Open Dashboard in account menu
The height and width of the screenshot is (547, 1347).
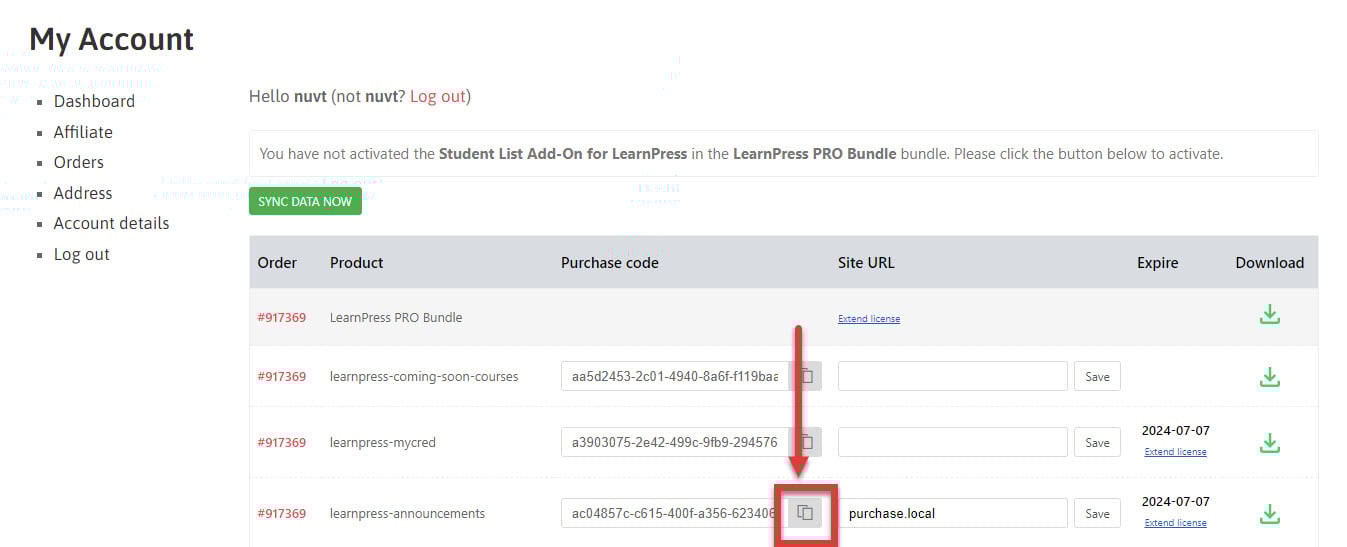[x=94, y=101]
